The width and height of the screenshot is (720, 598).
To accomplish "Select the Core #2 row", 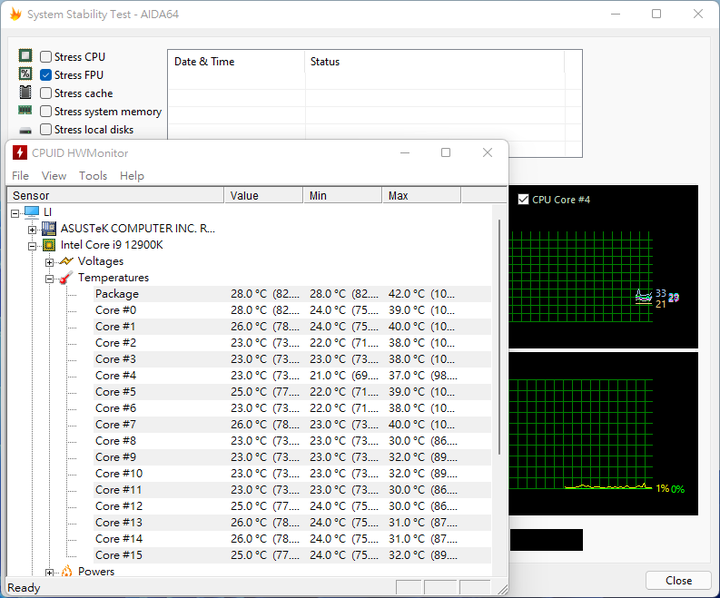I will (x=292, y=343).
